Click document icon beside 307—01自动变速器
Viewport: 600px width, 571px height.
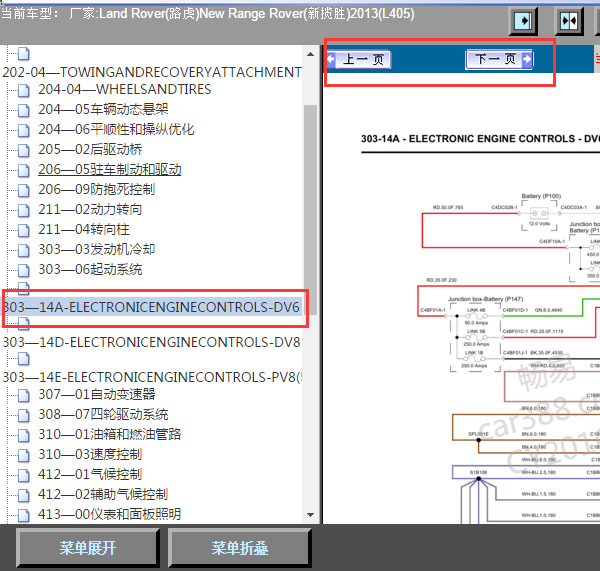pyautogui.click(x=24, y=395)
